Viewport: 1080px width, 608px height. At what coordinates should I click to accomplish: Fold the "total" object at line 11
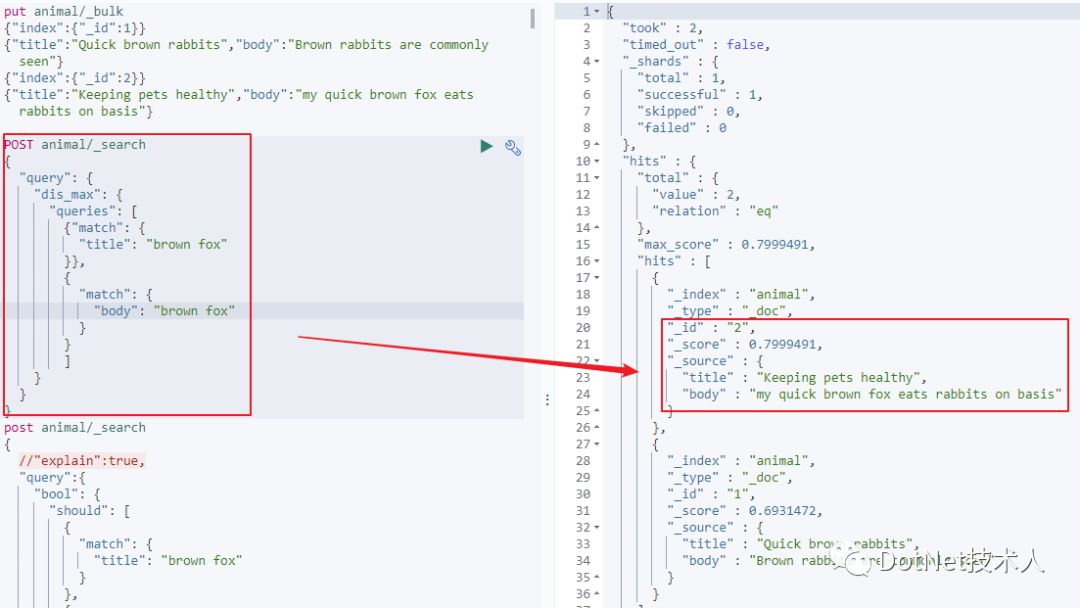click(x=597, y=178)
